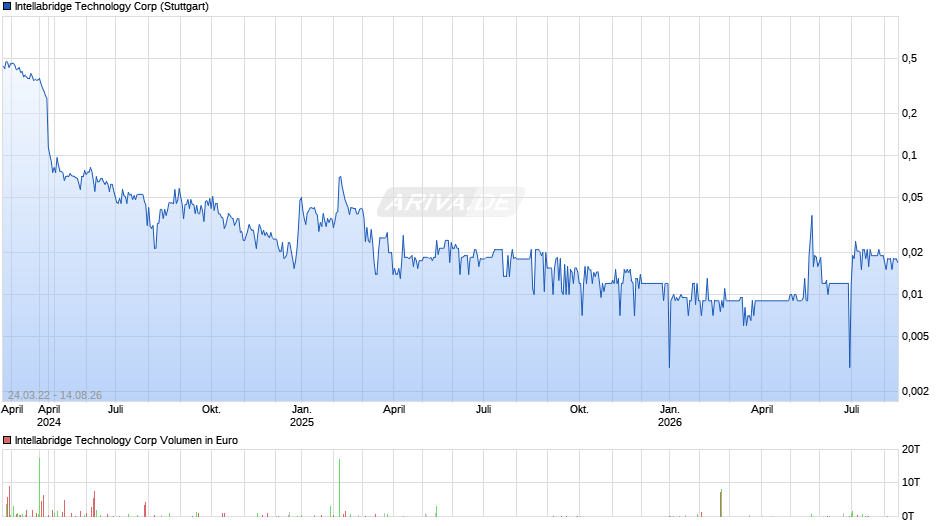
Task: Click the date range text '24.03.22 - 14.08.26'
Action: (x=55, y=395)
